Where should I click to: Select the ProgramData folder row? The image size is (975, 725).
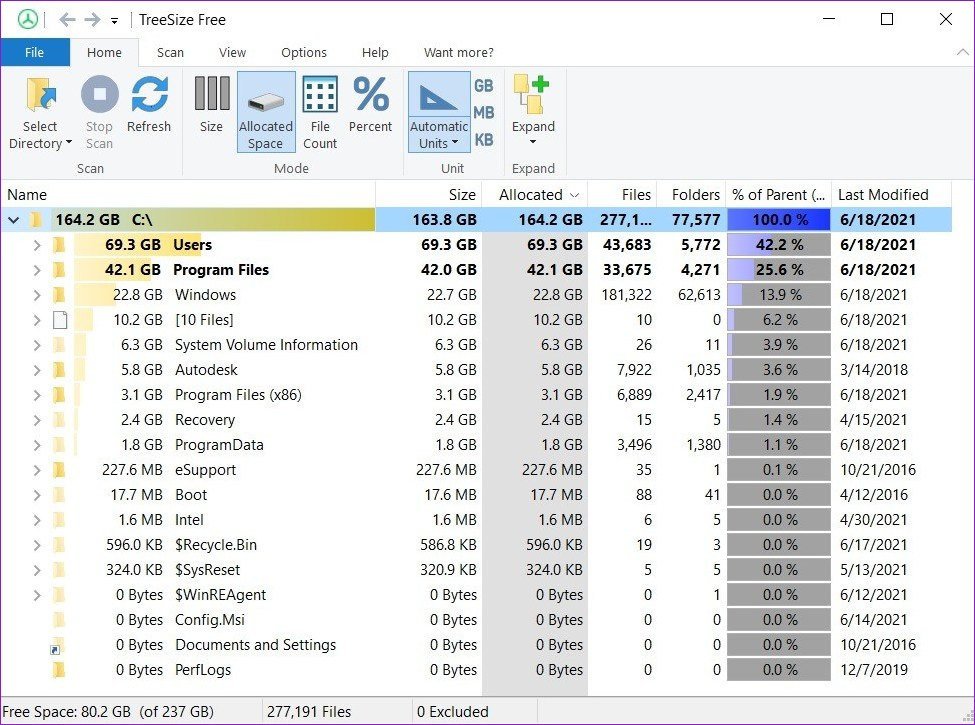click(476, 445)
